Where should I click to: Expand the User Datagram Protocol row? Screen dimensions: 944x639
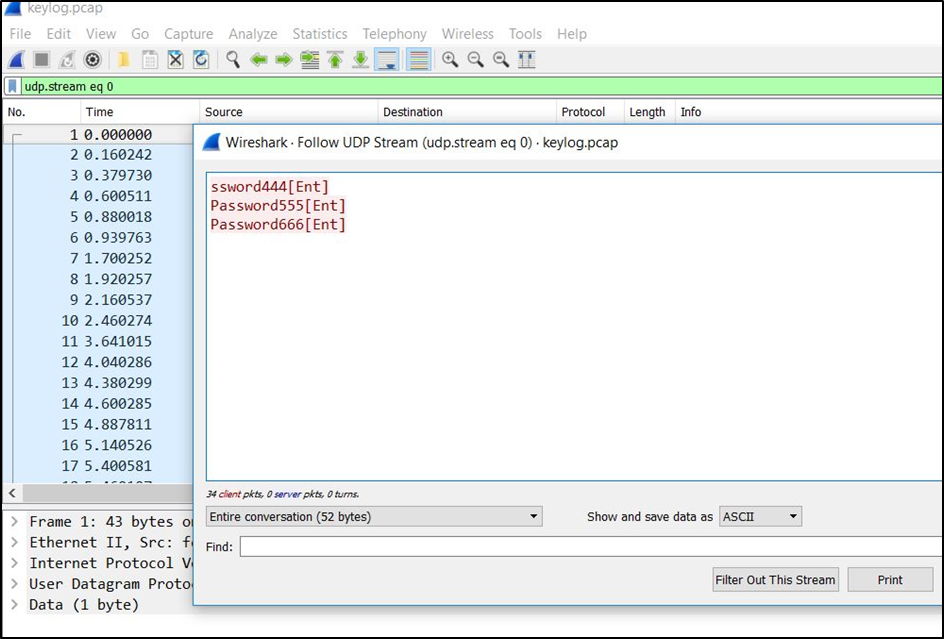click(15, 584)
